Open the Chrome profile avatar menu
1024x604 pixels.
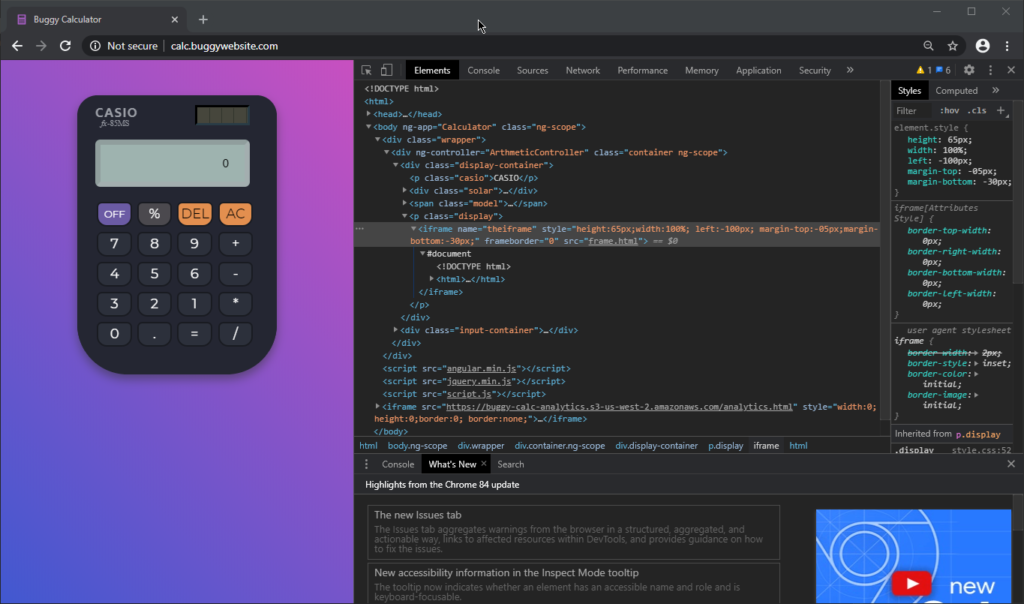pos(982,46)
